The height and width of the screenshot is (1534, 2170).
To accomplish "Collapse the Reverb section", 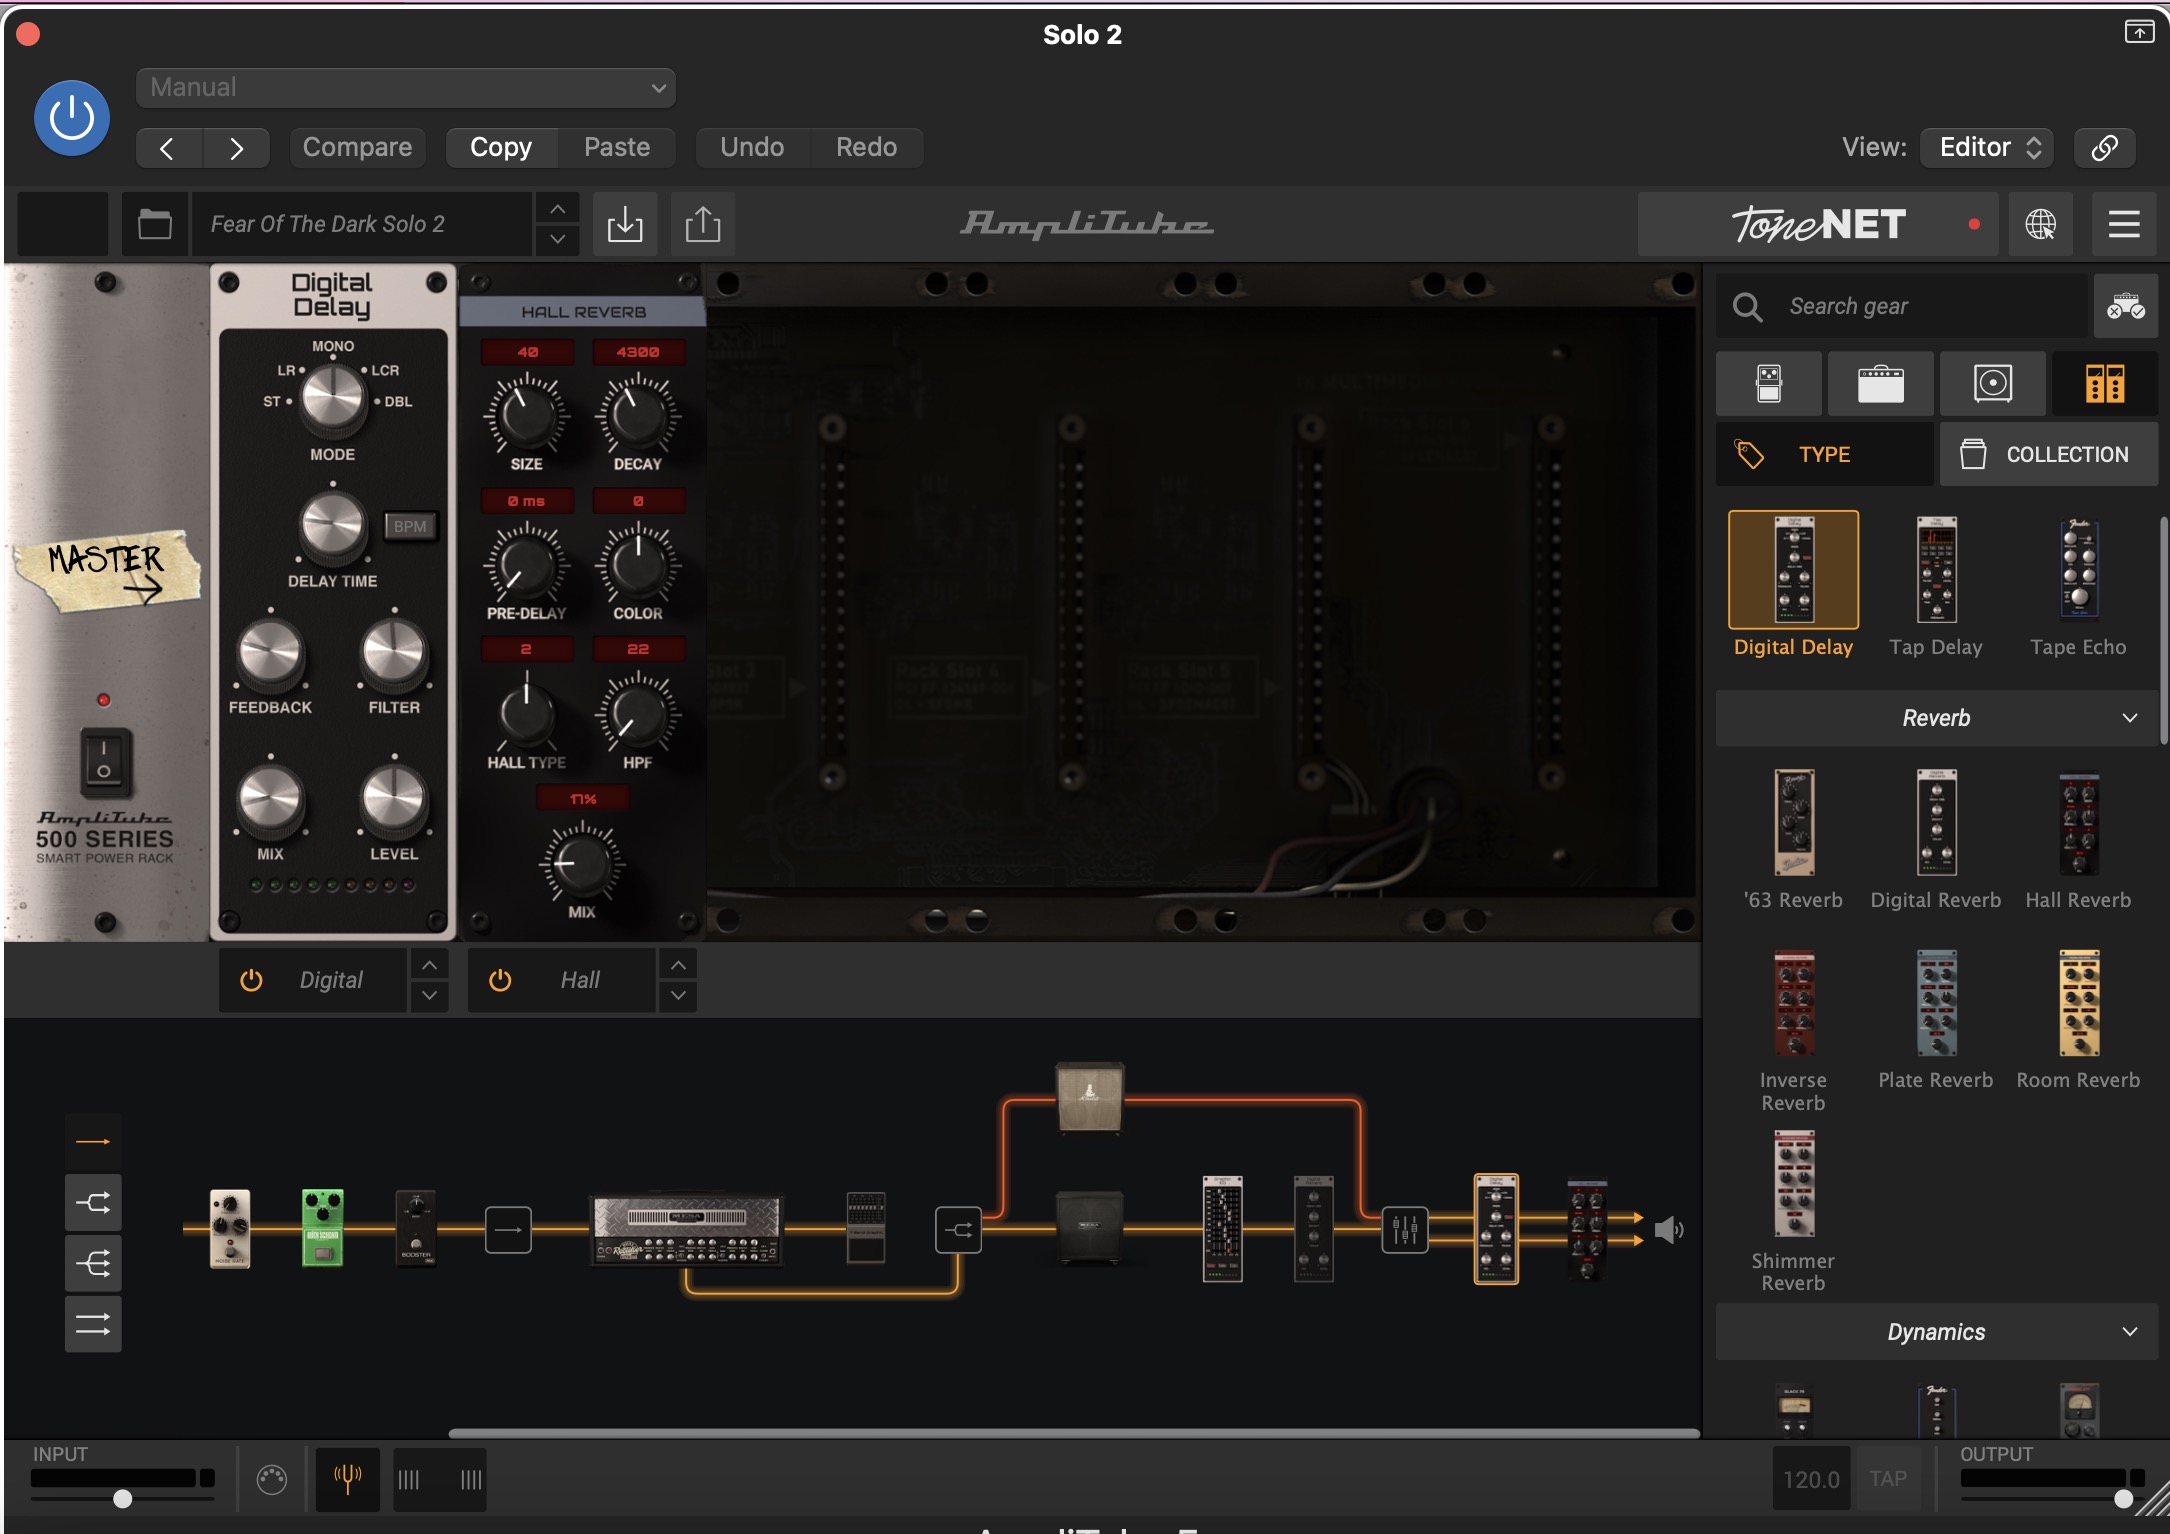I will tap(1936, 718).
